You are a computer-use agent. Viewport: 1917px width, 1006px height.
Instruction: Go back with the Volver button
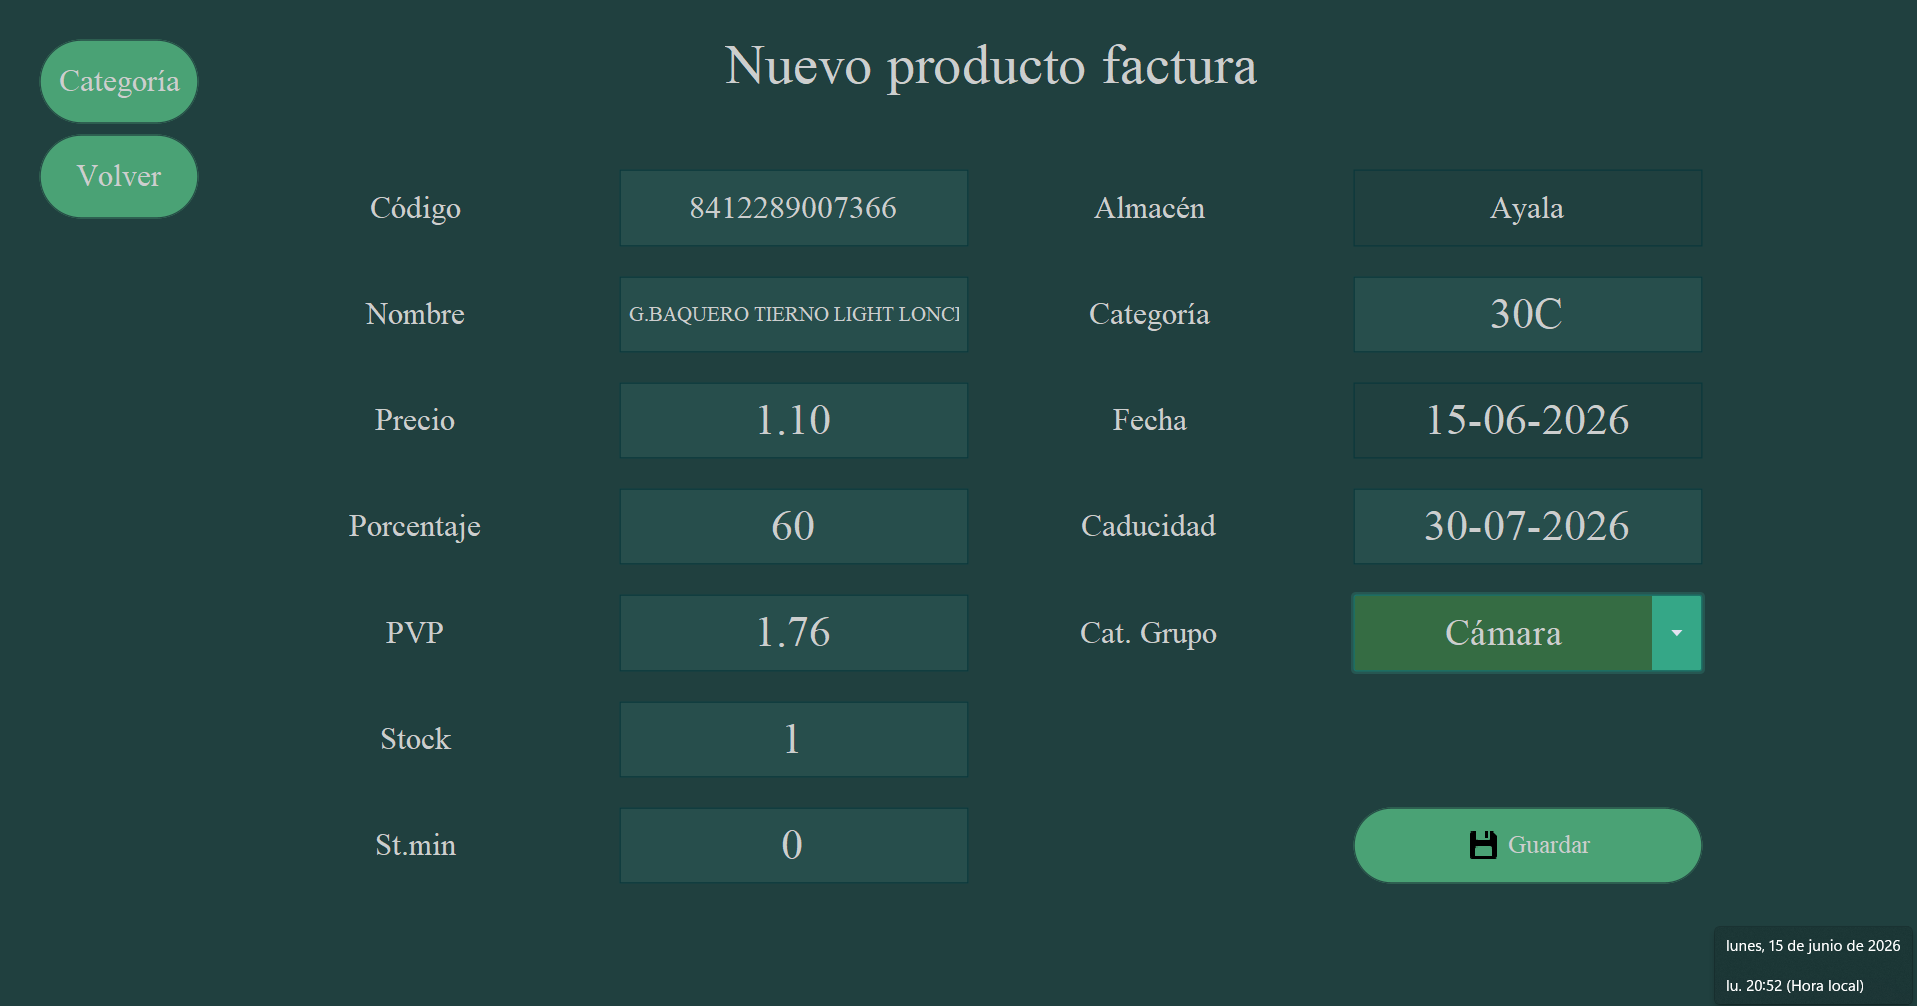click(119, 176)
